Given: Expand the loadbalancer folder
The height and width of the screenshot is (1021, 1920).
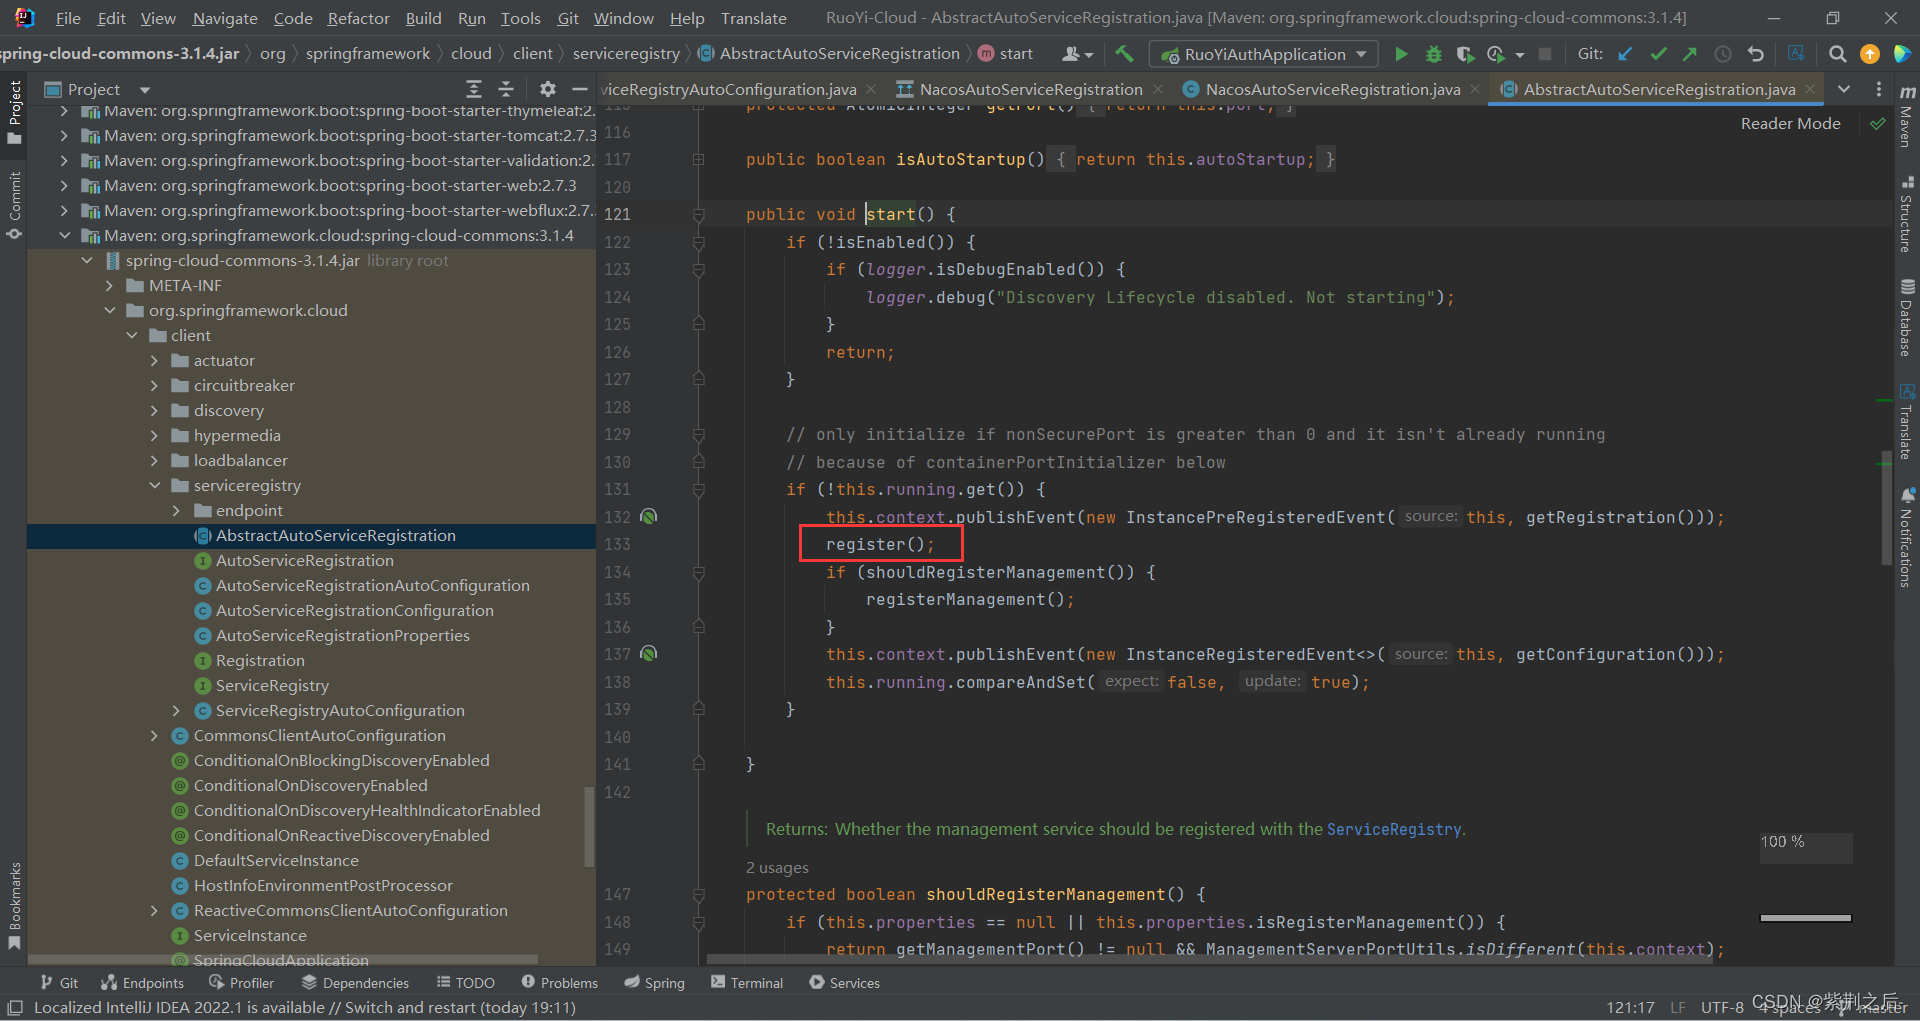Looking at the screenshot, I should click(155, 461).
